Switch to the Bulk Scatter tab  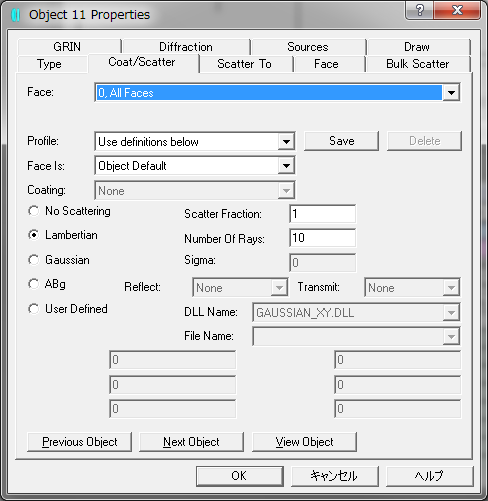click(418, 64)
